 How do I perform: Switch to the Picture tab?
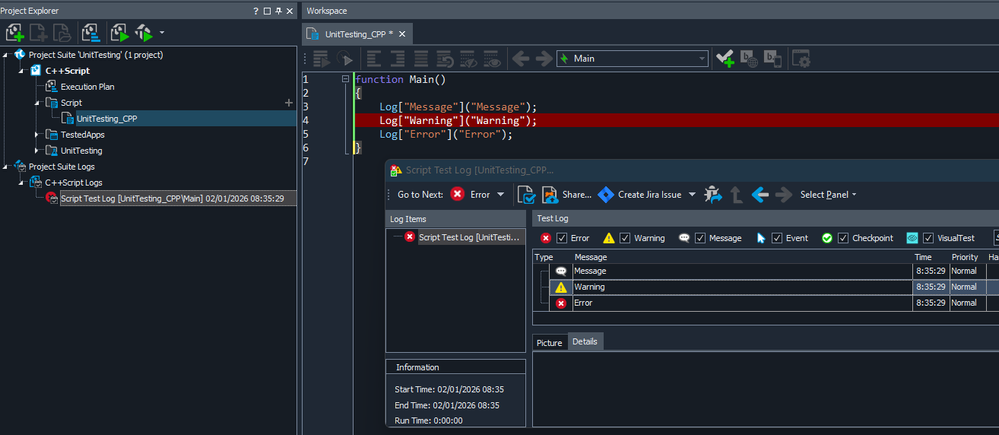(x=549, y=342)
